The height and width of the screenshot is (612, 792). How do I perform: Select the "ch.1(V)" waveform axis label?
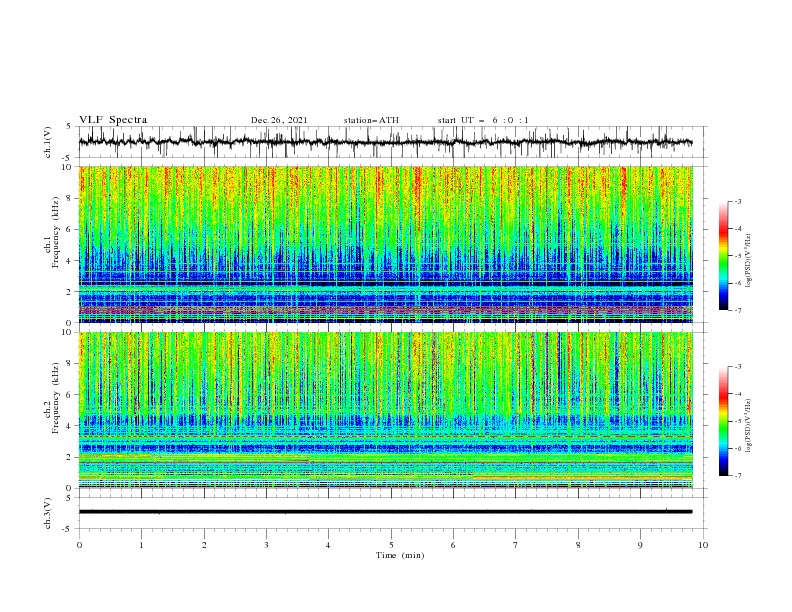click(48, 142)
